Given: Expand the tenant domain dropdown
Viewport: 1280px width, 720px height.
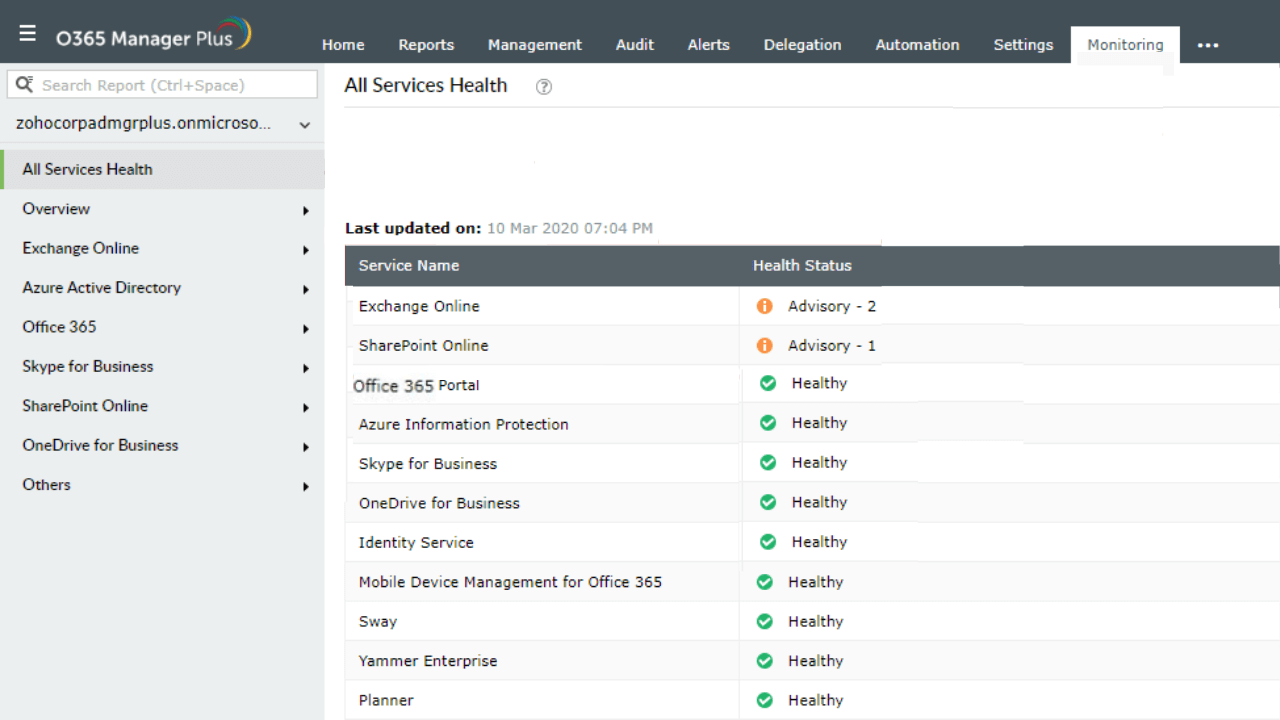Looking at the screenshot, I should pos(305,125).
